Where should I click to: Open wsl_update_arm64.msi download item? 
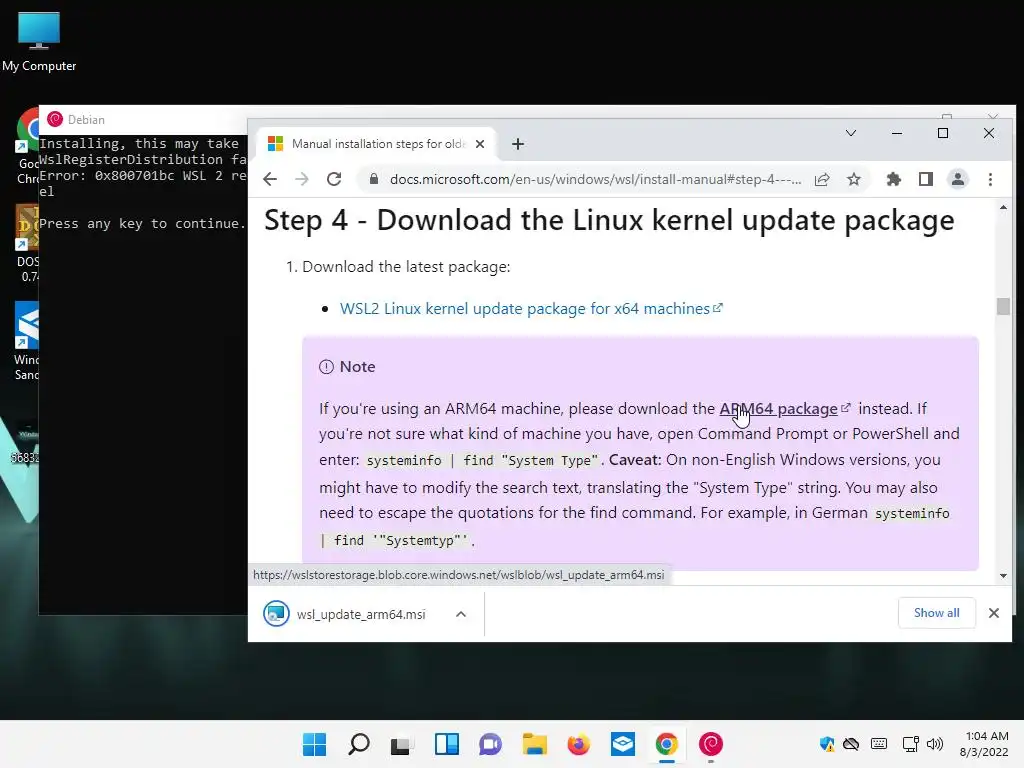coord(345,614)
